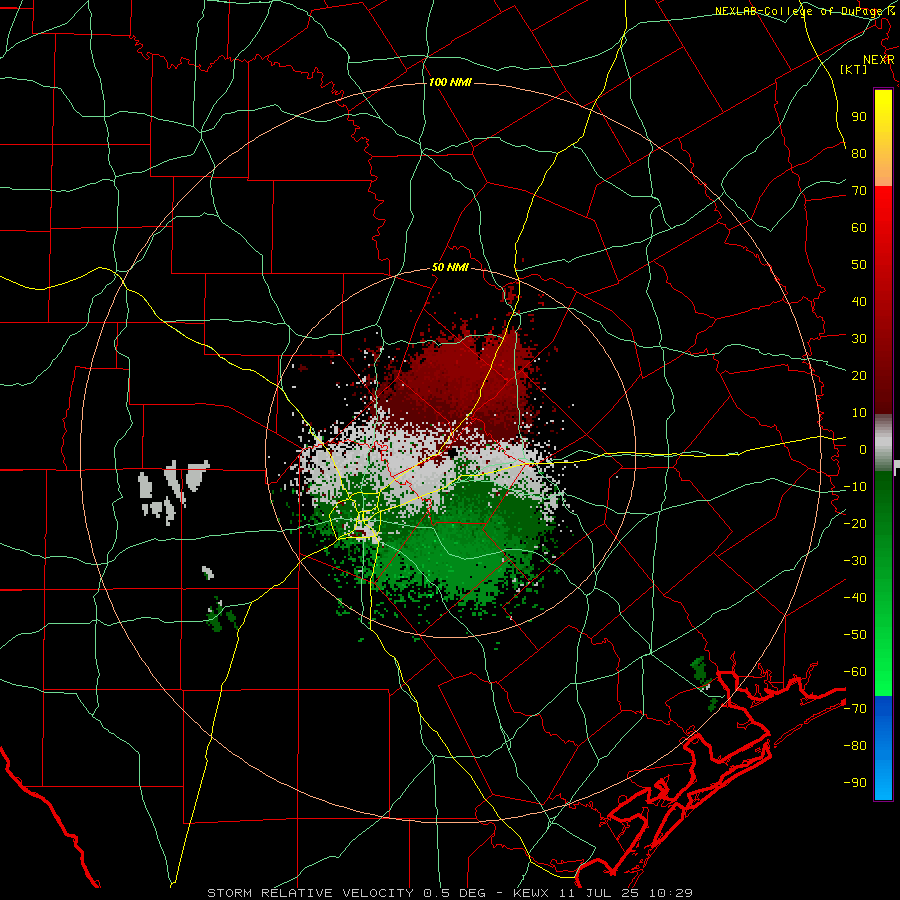Image resolution: width=900 pixels, height=900 pixels.
Task: Click the 80 value on velocity scale
Action: [x=859, y=154]
